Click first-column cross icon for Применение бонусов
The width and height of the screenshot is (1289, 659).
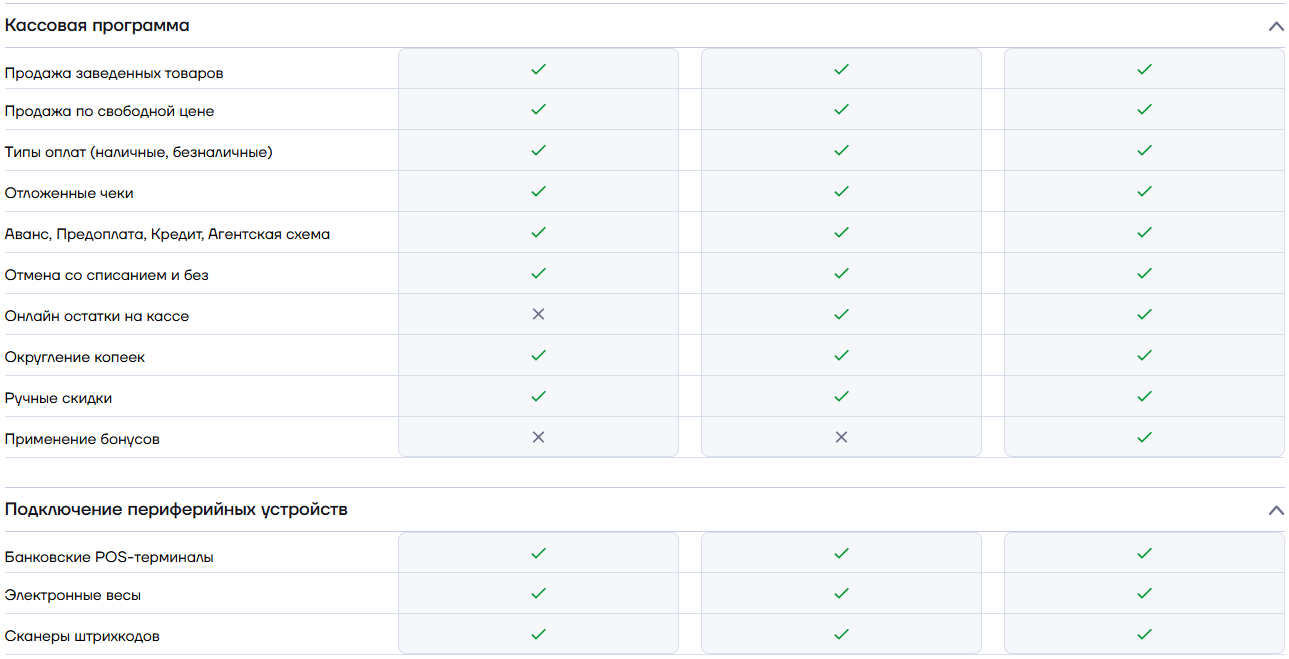pos(538,437)
